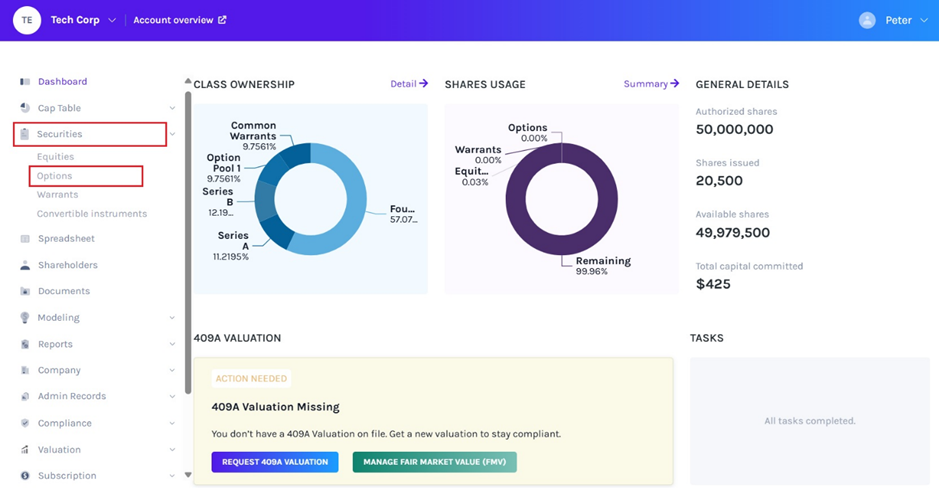Open Account overview external link icon
The height and width of the screenshot is (494, 939).
222,20
